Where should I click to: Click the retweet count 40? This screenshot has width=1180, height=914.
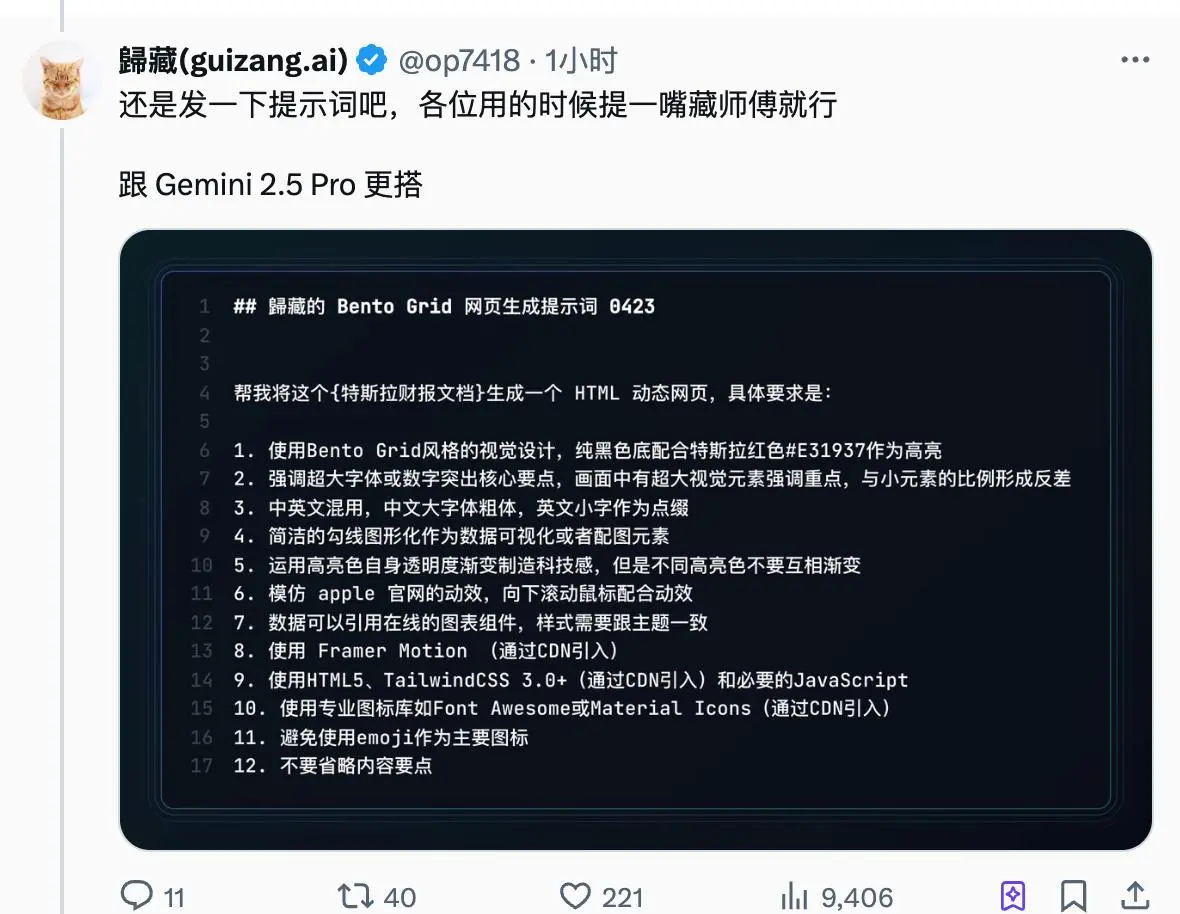(400, 897)
